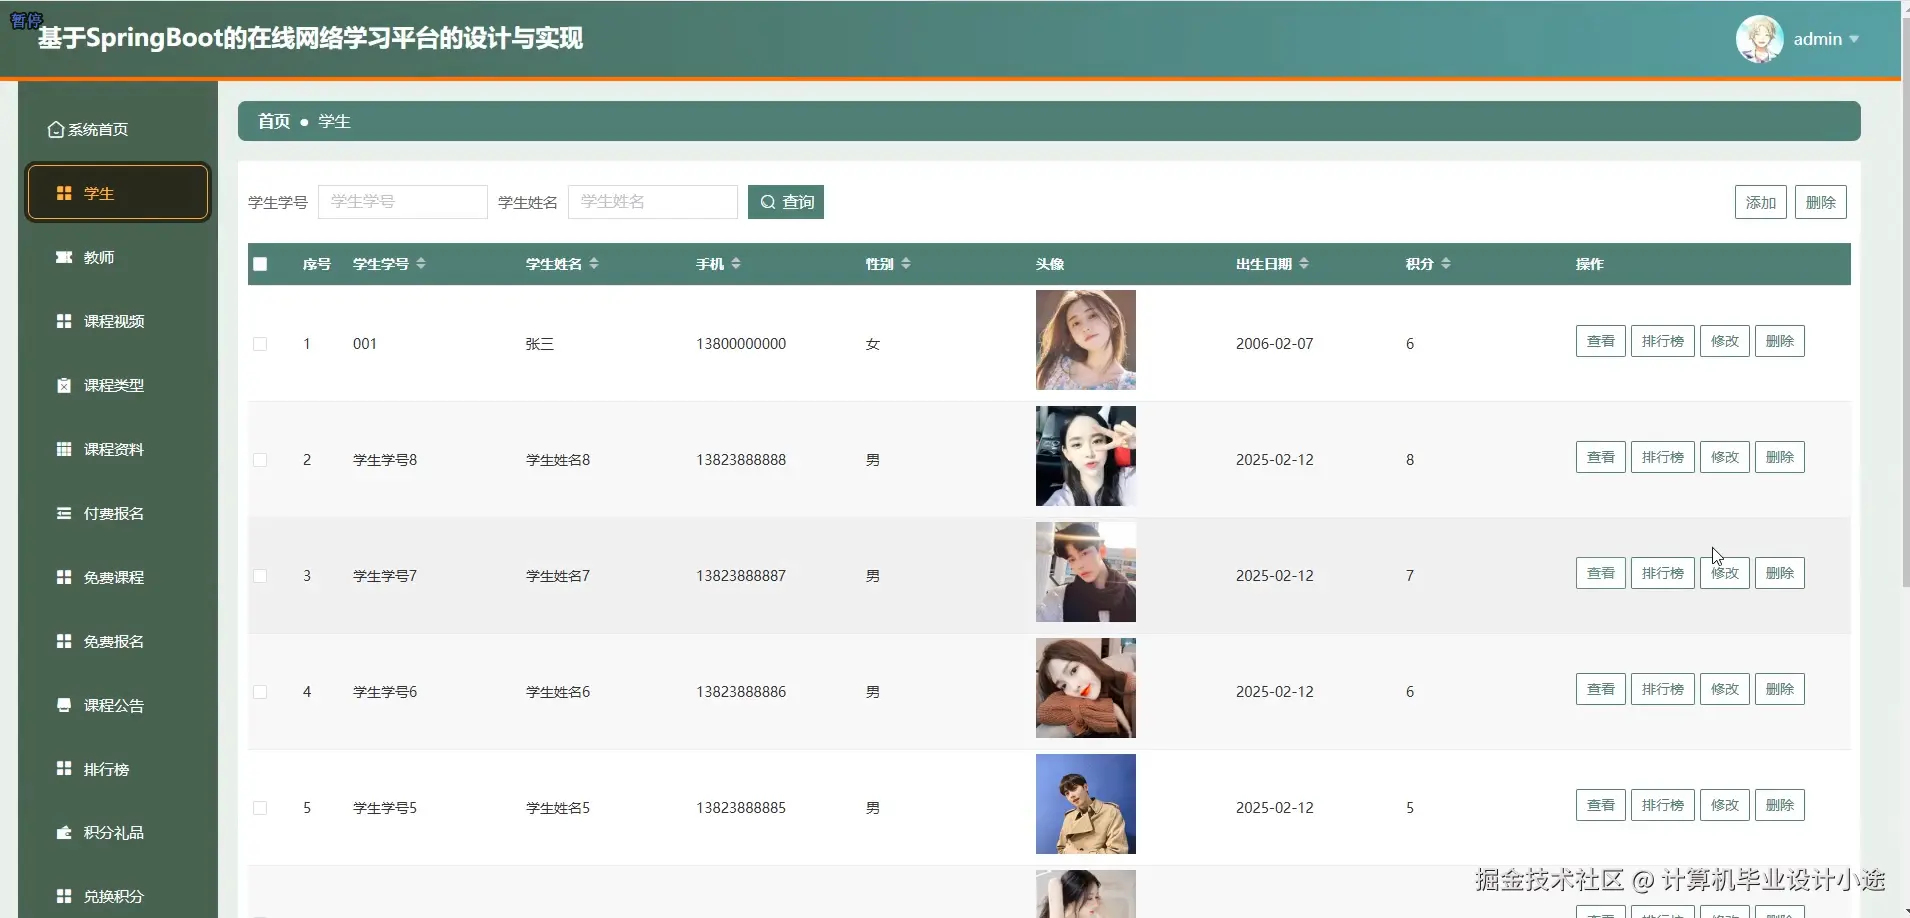
Task: Click the 首页 breadcrumb link
Action: pyautogui.click(x=274, y=121)
